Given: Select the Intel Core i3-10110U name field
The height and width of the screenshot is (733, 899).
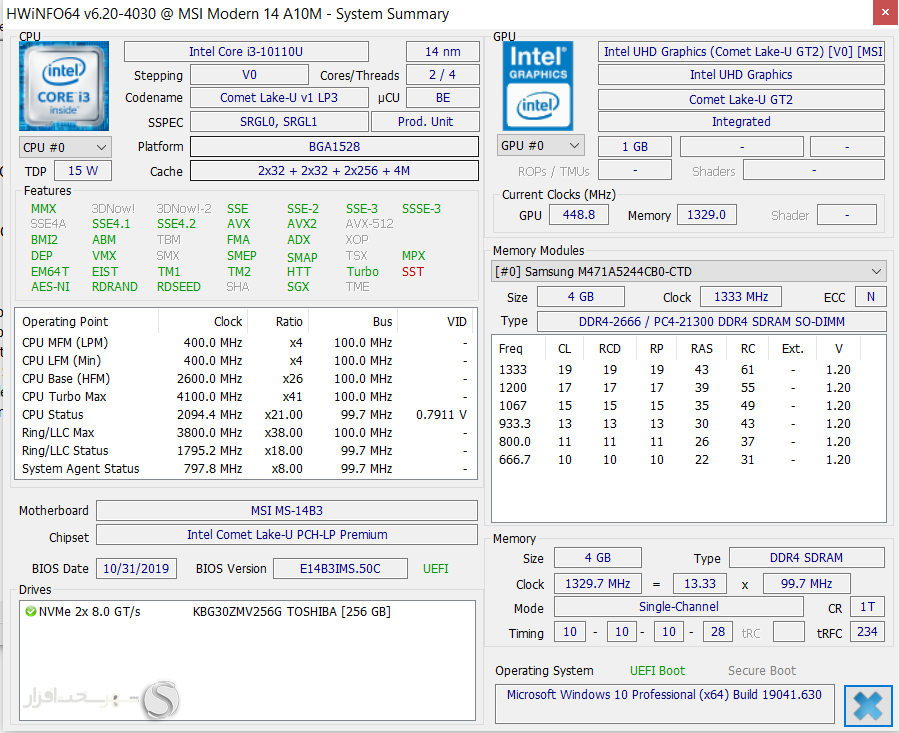Looking at the screenshot, I should pos(246,52).
